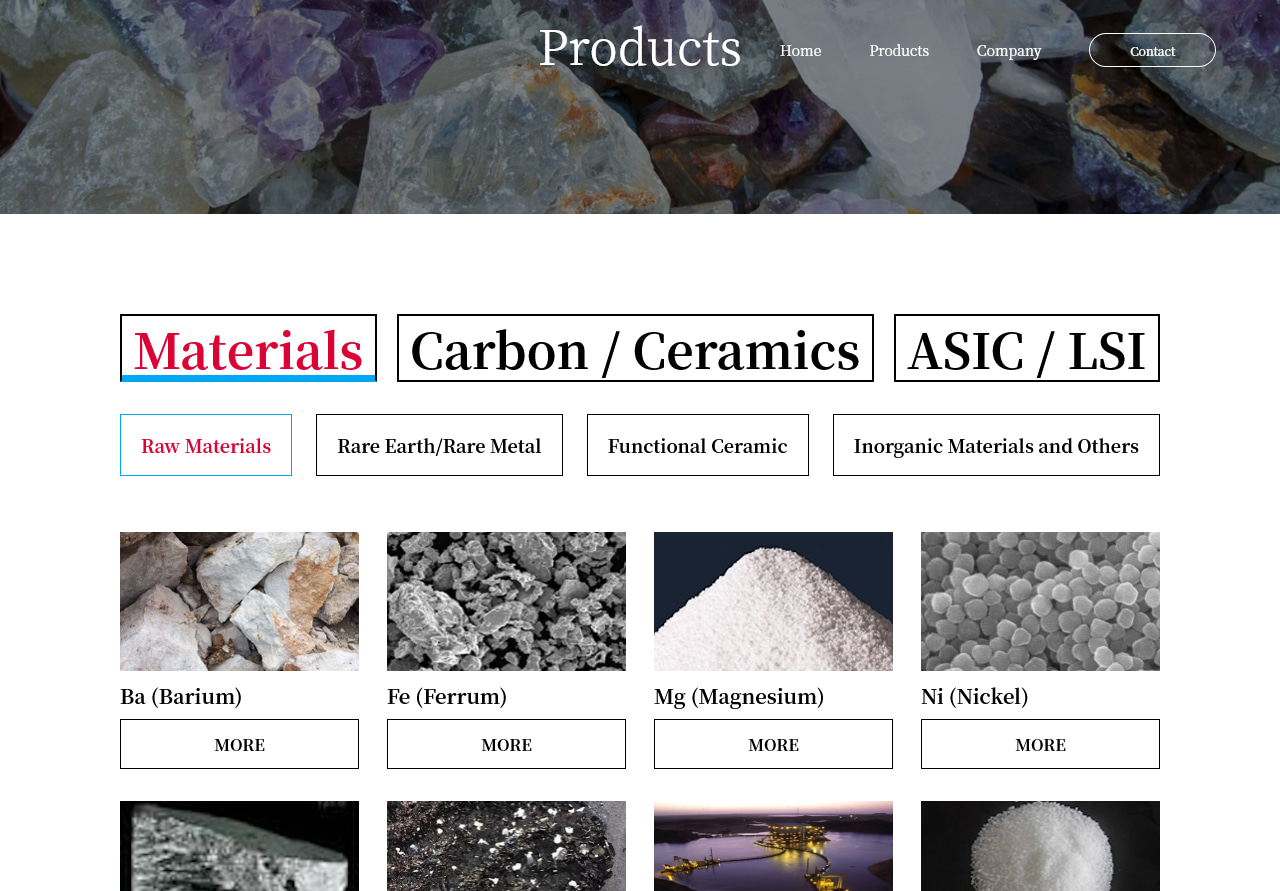This screenshot has width=1280, height=891.
Task: Click MORE under Ni (Nickel)
Action: 1040,744
